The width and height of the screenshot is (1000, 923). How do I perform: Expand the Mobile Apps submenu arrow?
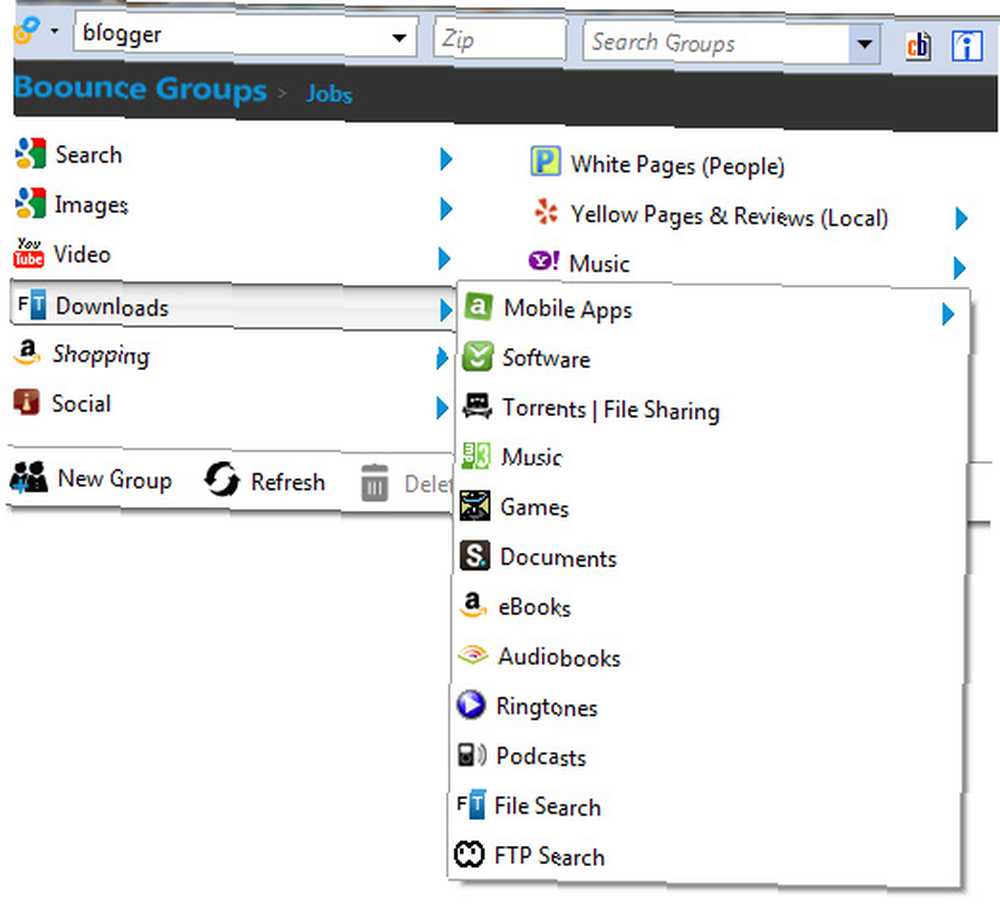pos(948,313)
